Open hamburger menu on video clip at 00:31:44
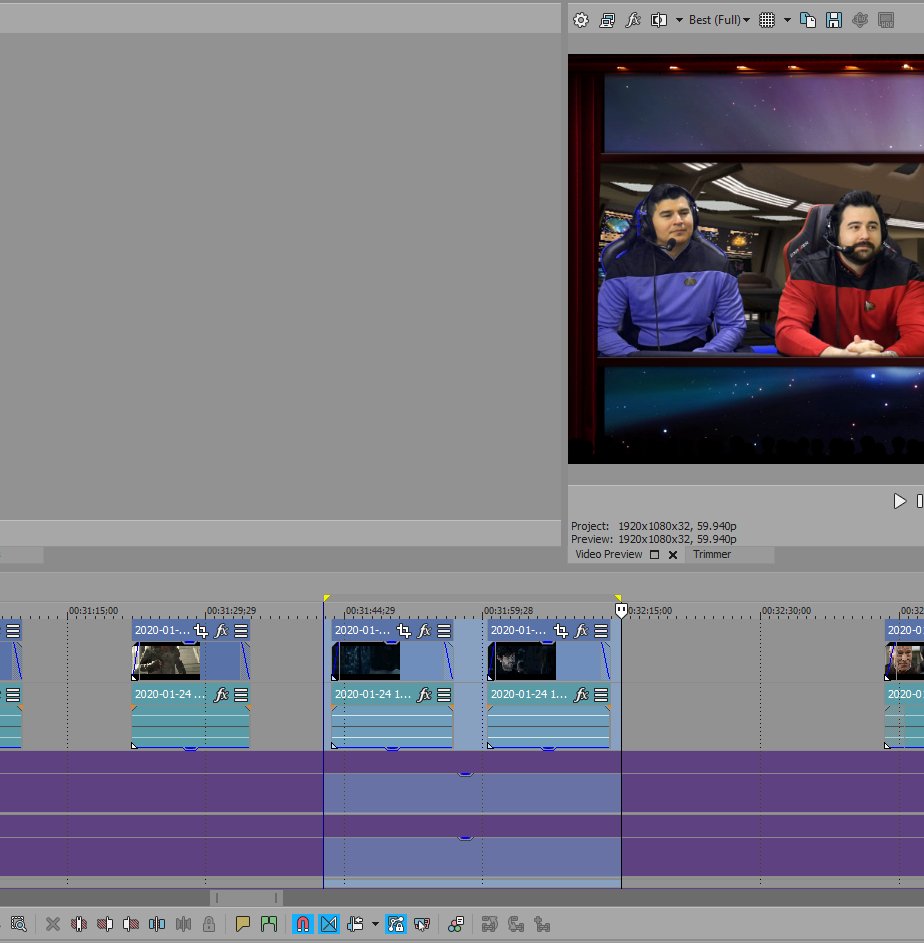The image size is (924, 943). (444, 630)
